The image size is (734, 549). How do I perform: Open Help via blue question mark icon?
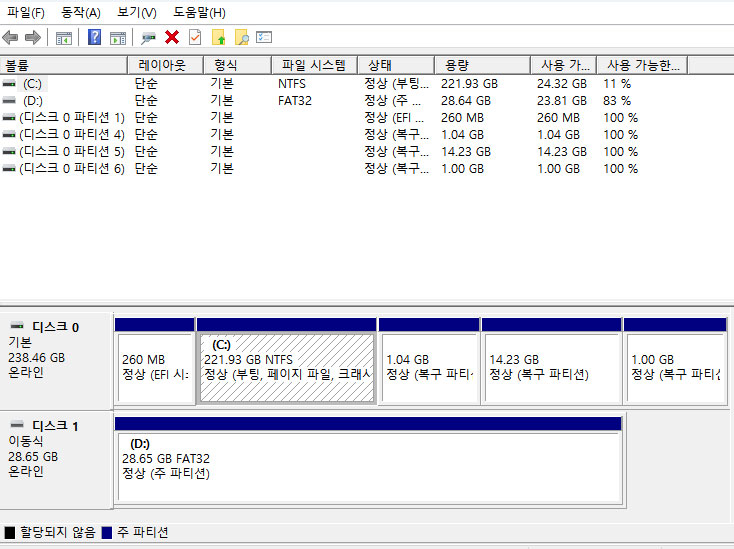click(x=94, y=37)
